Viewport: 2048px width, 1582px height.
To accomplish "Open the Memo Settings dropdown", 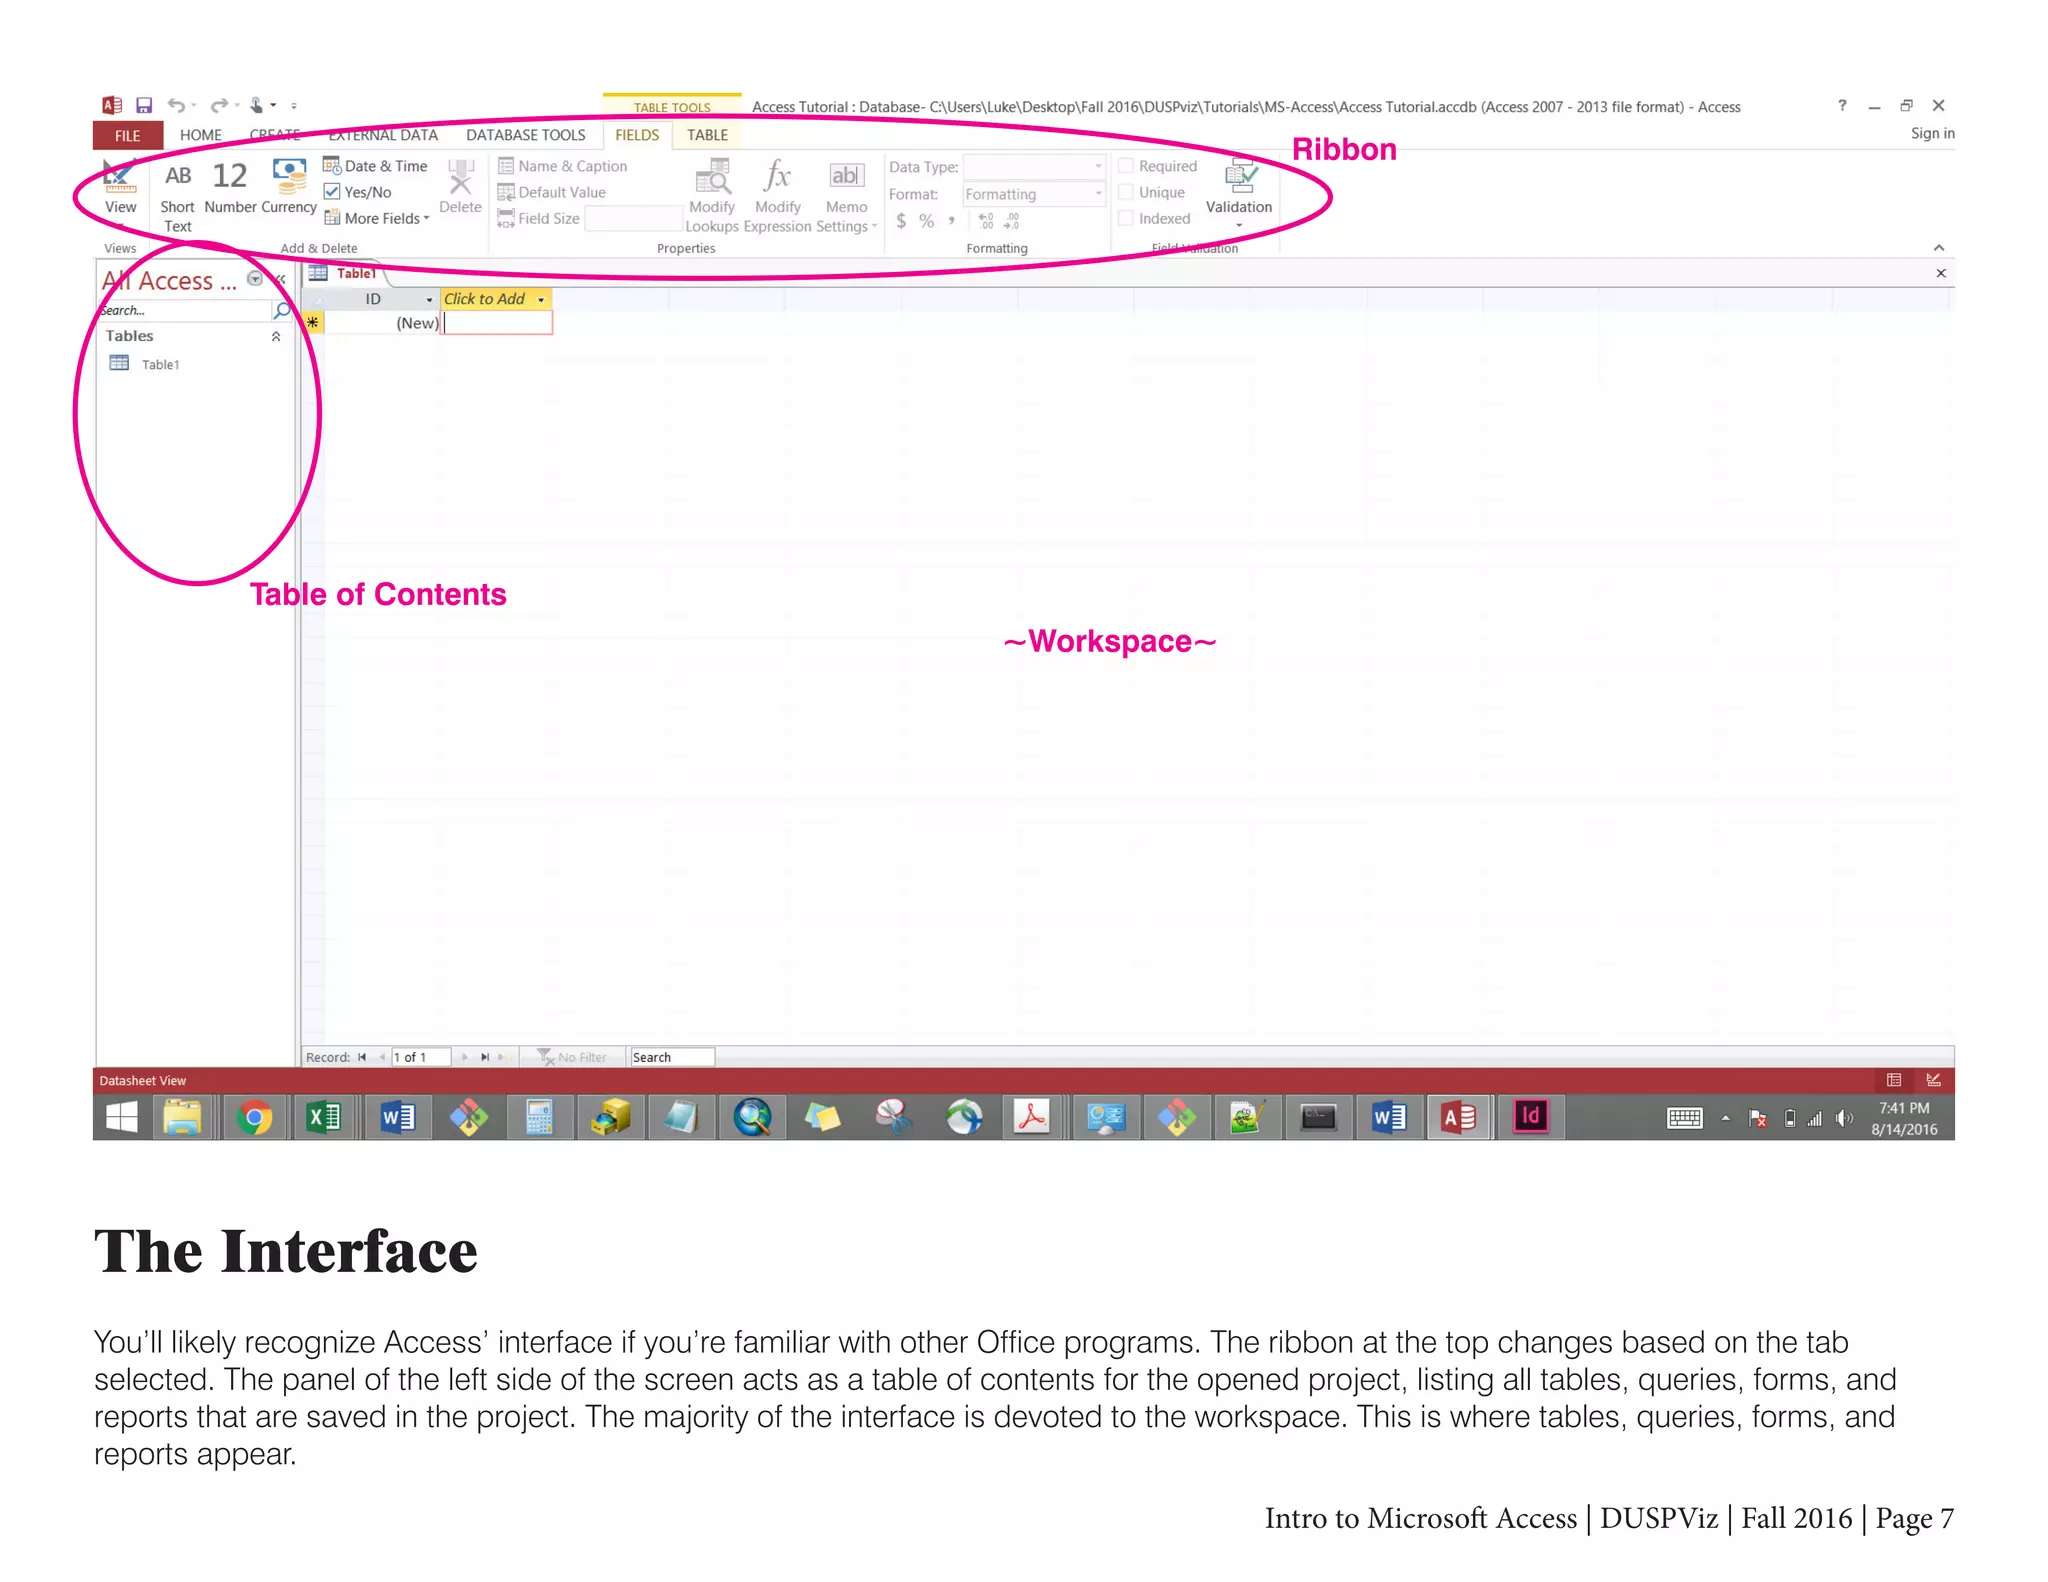I will pos(846,197).
